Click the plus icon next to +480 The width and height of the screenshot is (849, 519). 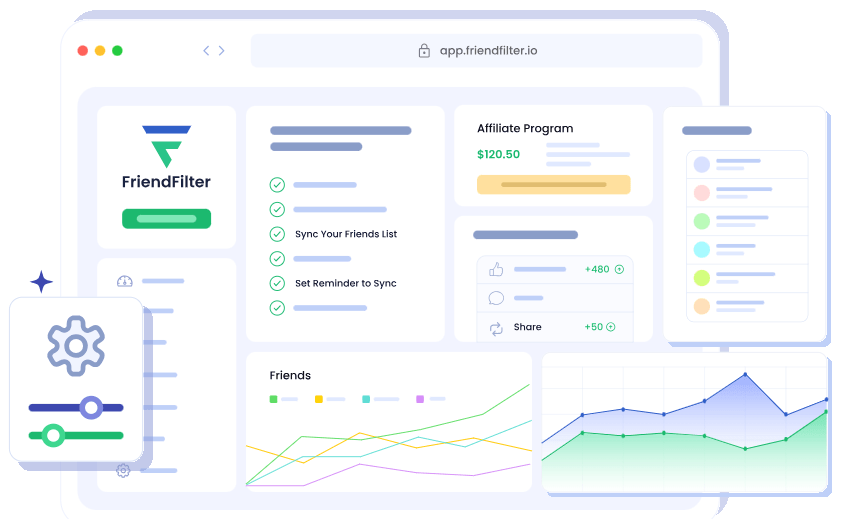point(619,269)
